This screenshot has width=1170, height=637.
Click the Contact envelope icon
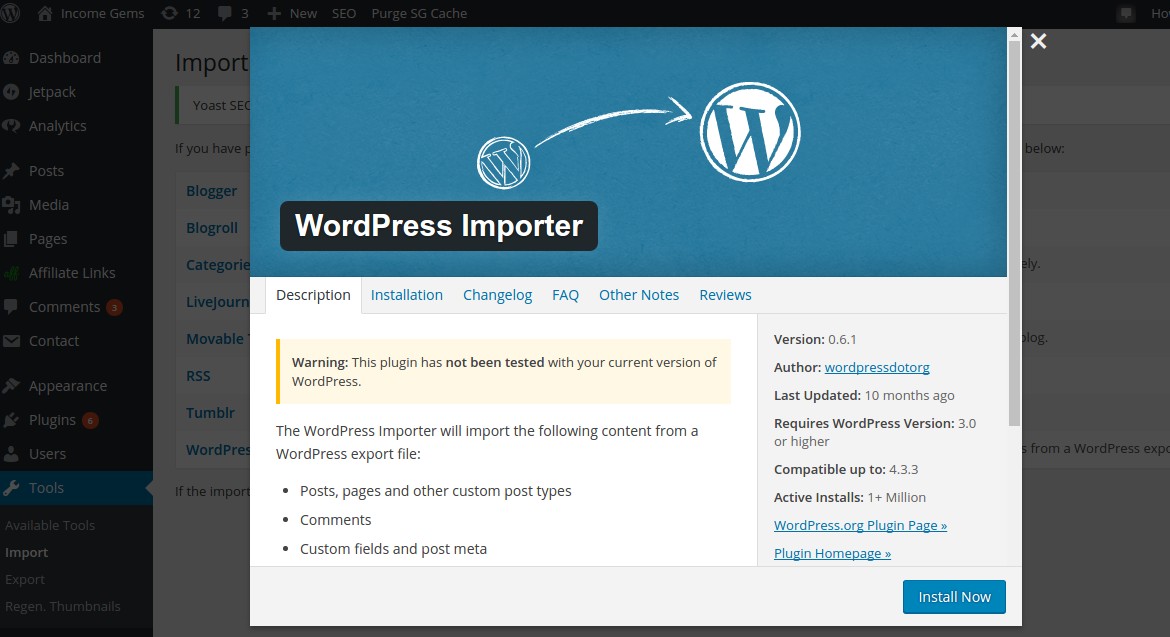[10, 341]
